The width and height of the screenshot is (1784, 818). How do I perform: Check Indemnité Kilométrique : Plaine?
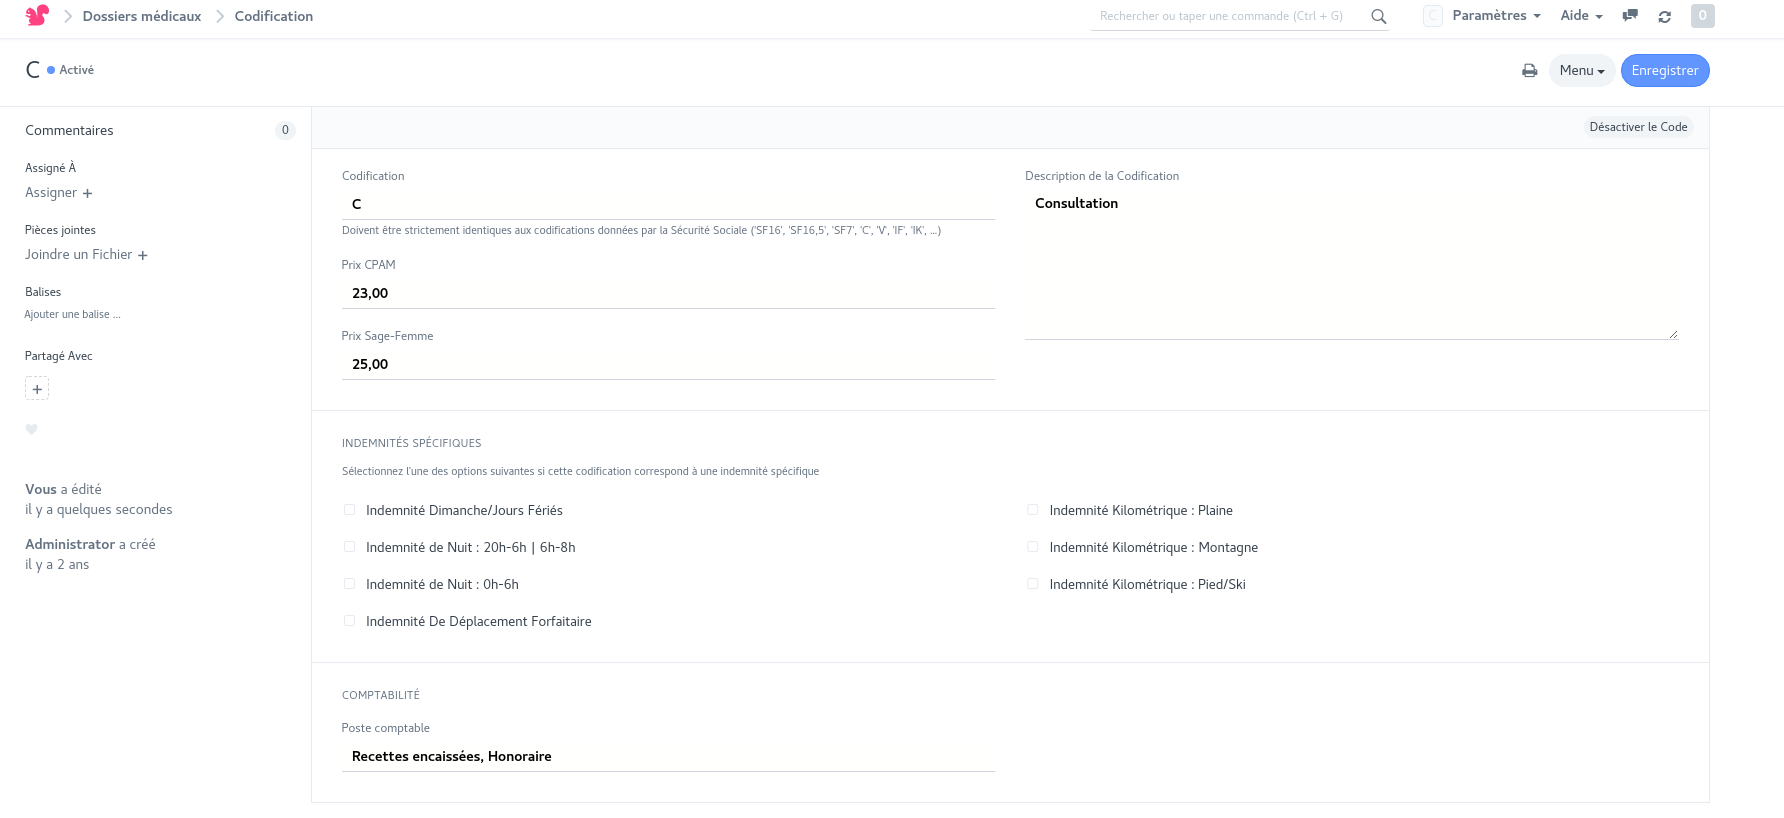[1033, 510]
